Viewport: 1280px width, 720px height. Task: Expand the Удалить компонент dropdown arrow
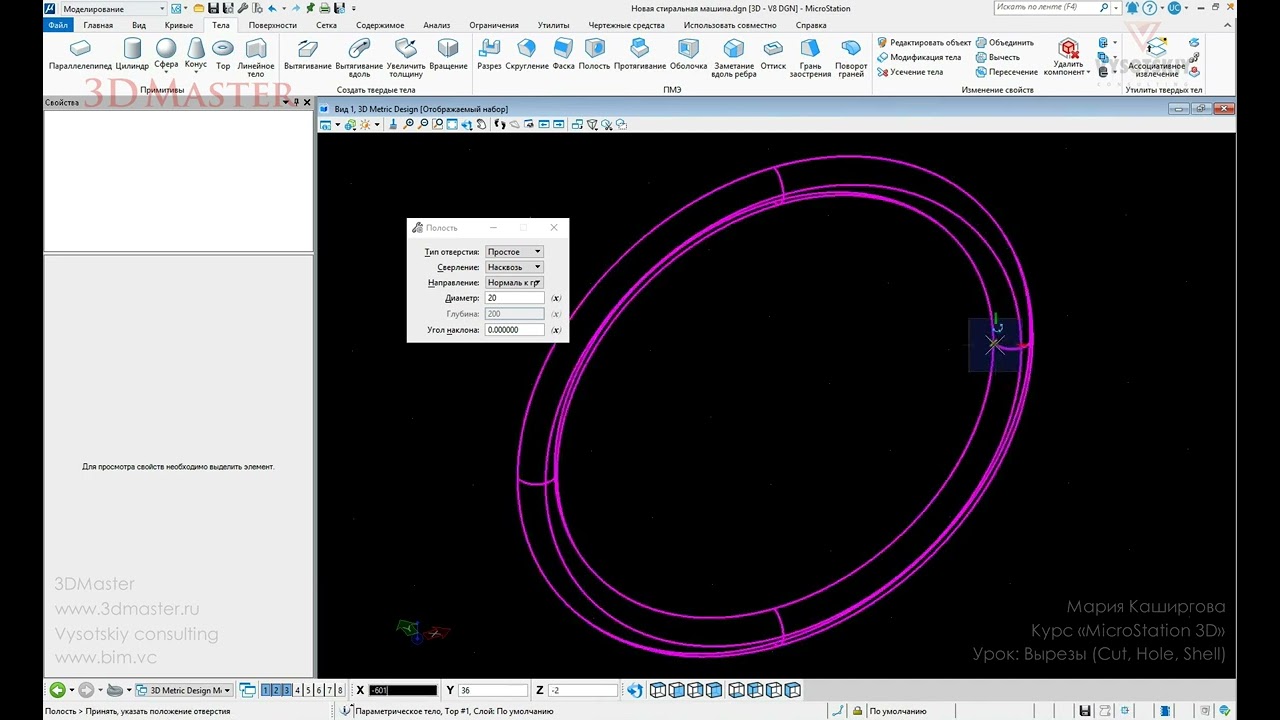point(1087,72)
